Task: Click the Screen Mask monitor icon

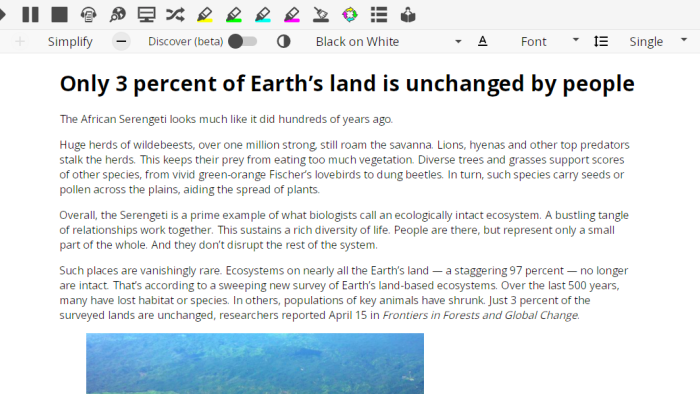Action: 146,15
